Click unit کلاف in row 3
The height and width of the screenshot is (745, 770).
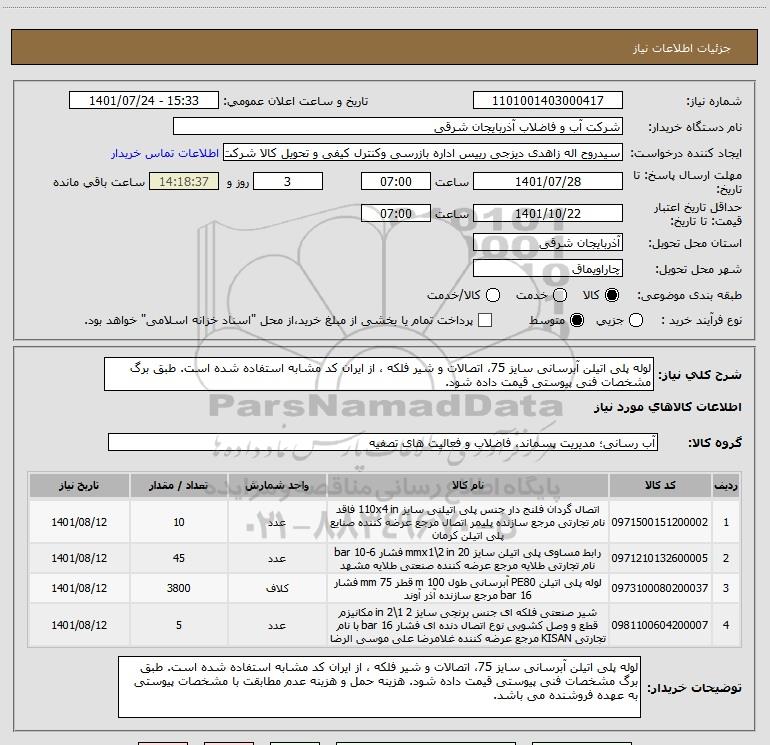point(277,588)
